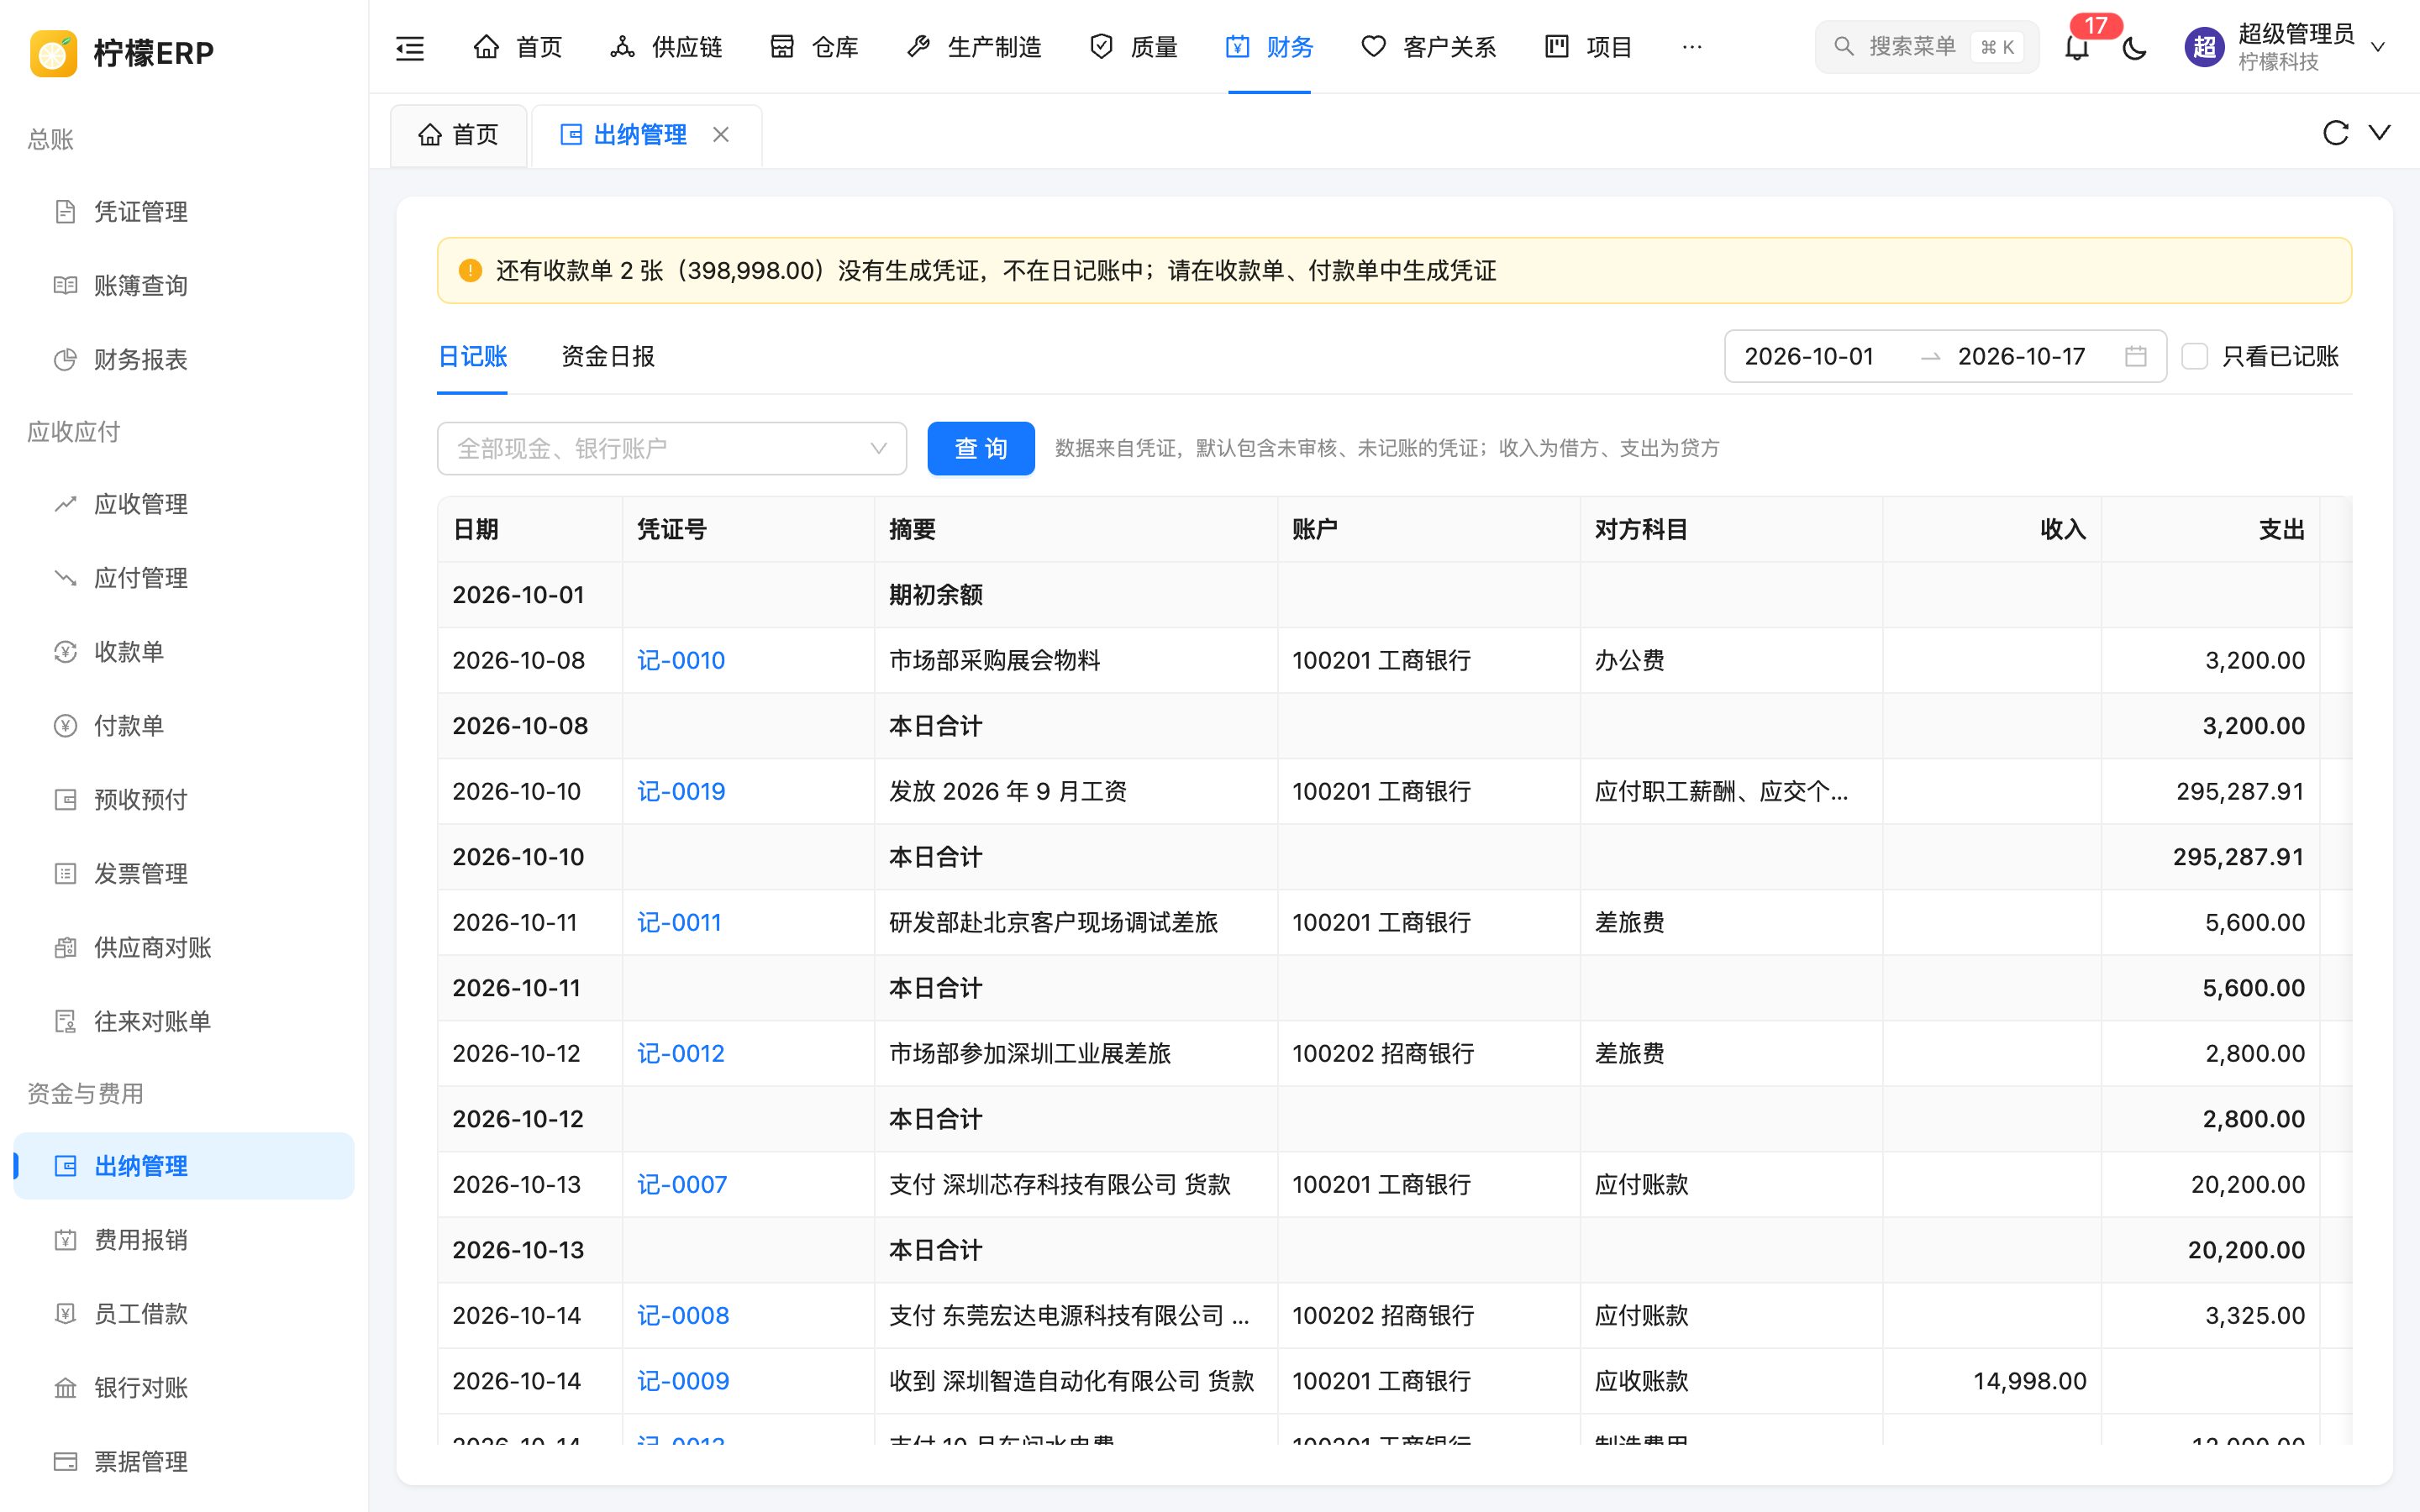
Task: Click the calendar icon in date range
Action: pyautogui.click(x=2135, y=356)
